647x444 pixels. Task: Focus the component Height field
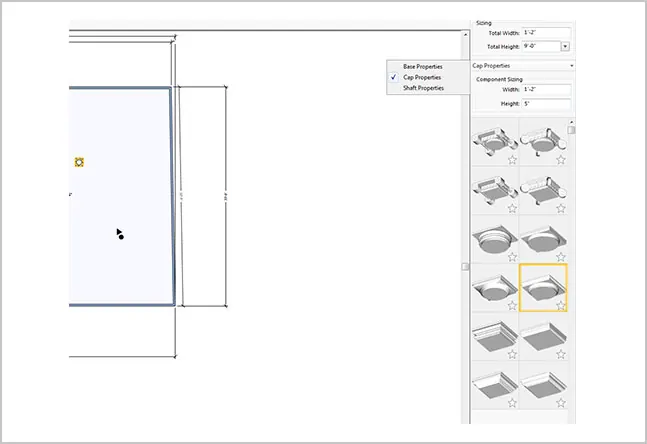click(x=547, y=104)
